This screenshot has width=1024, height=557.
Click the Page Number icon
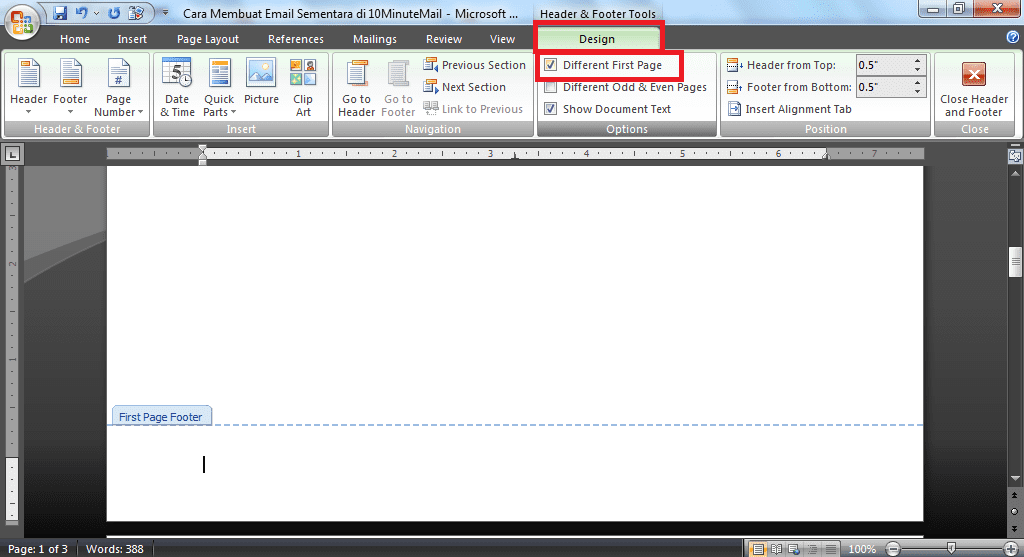118,74
